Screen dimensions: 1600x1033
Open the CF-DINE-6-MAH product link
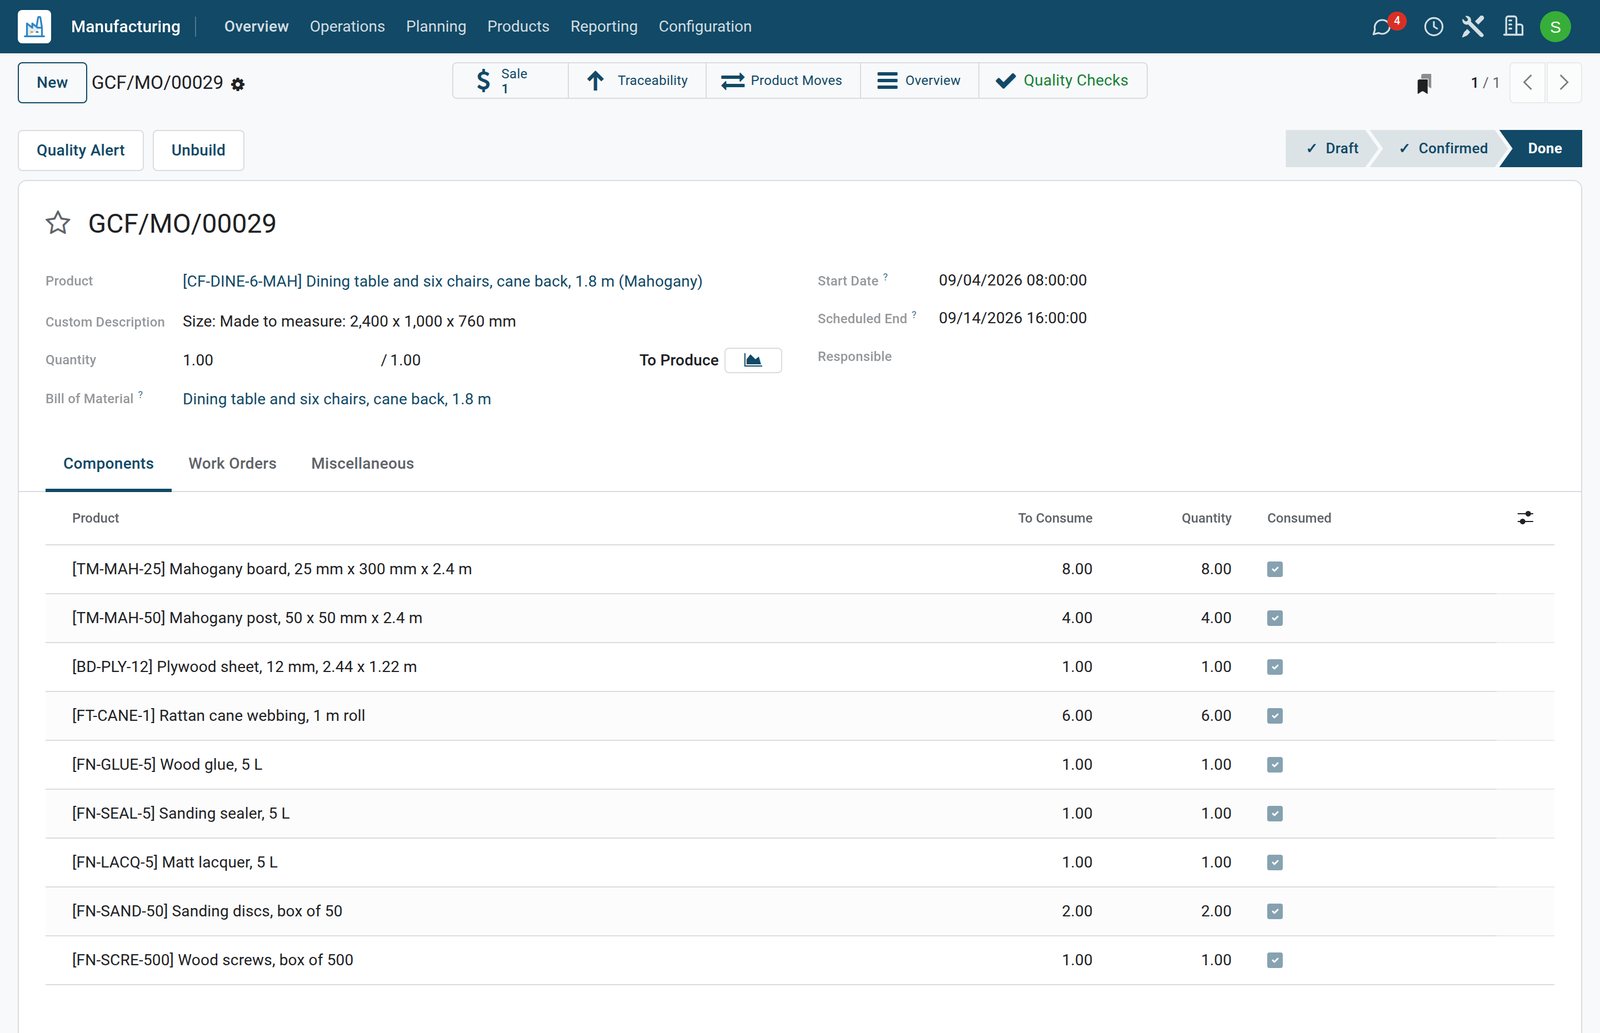(x=442, y=282)
